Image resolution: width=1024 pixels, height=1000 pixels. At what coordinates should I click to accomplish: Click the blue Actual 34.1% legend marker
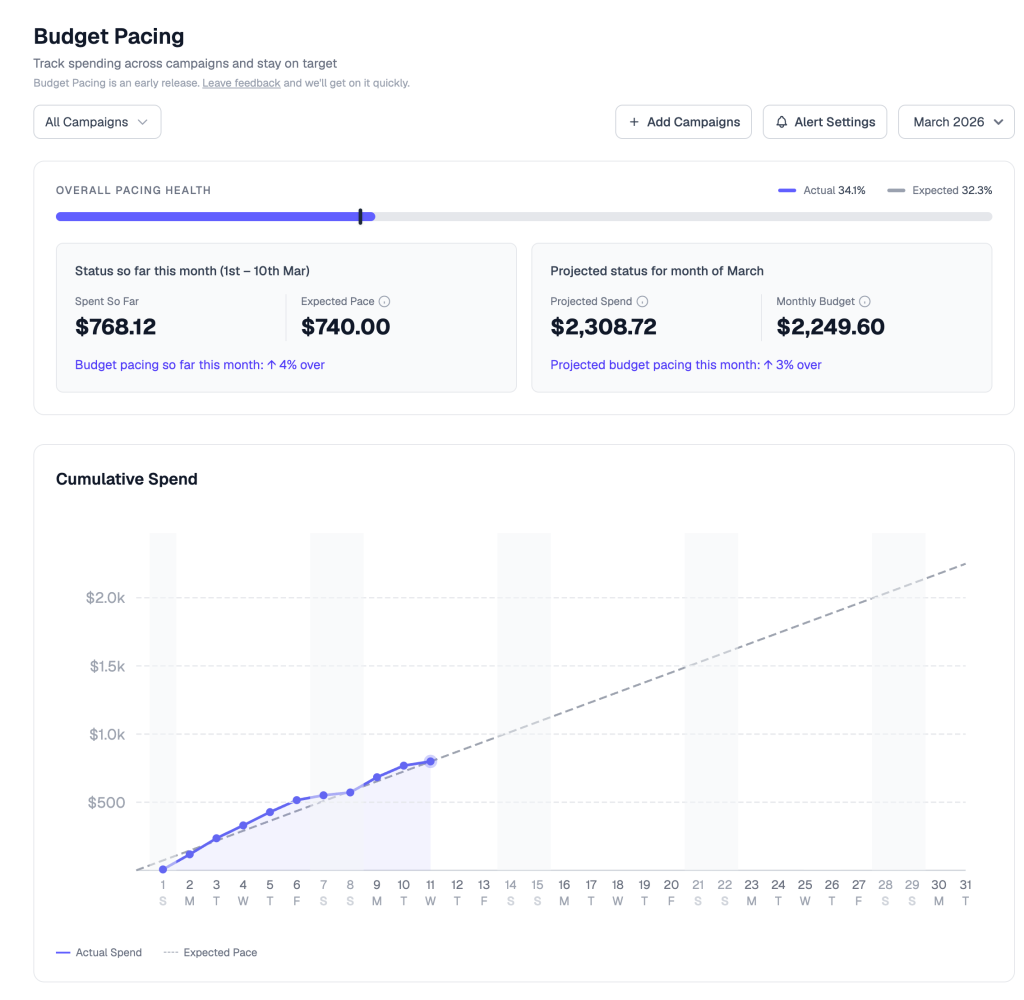[x=787, y=190]
